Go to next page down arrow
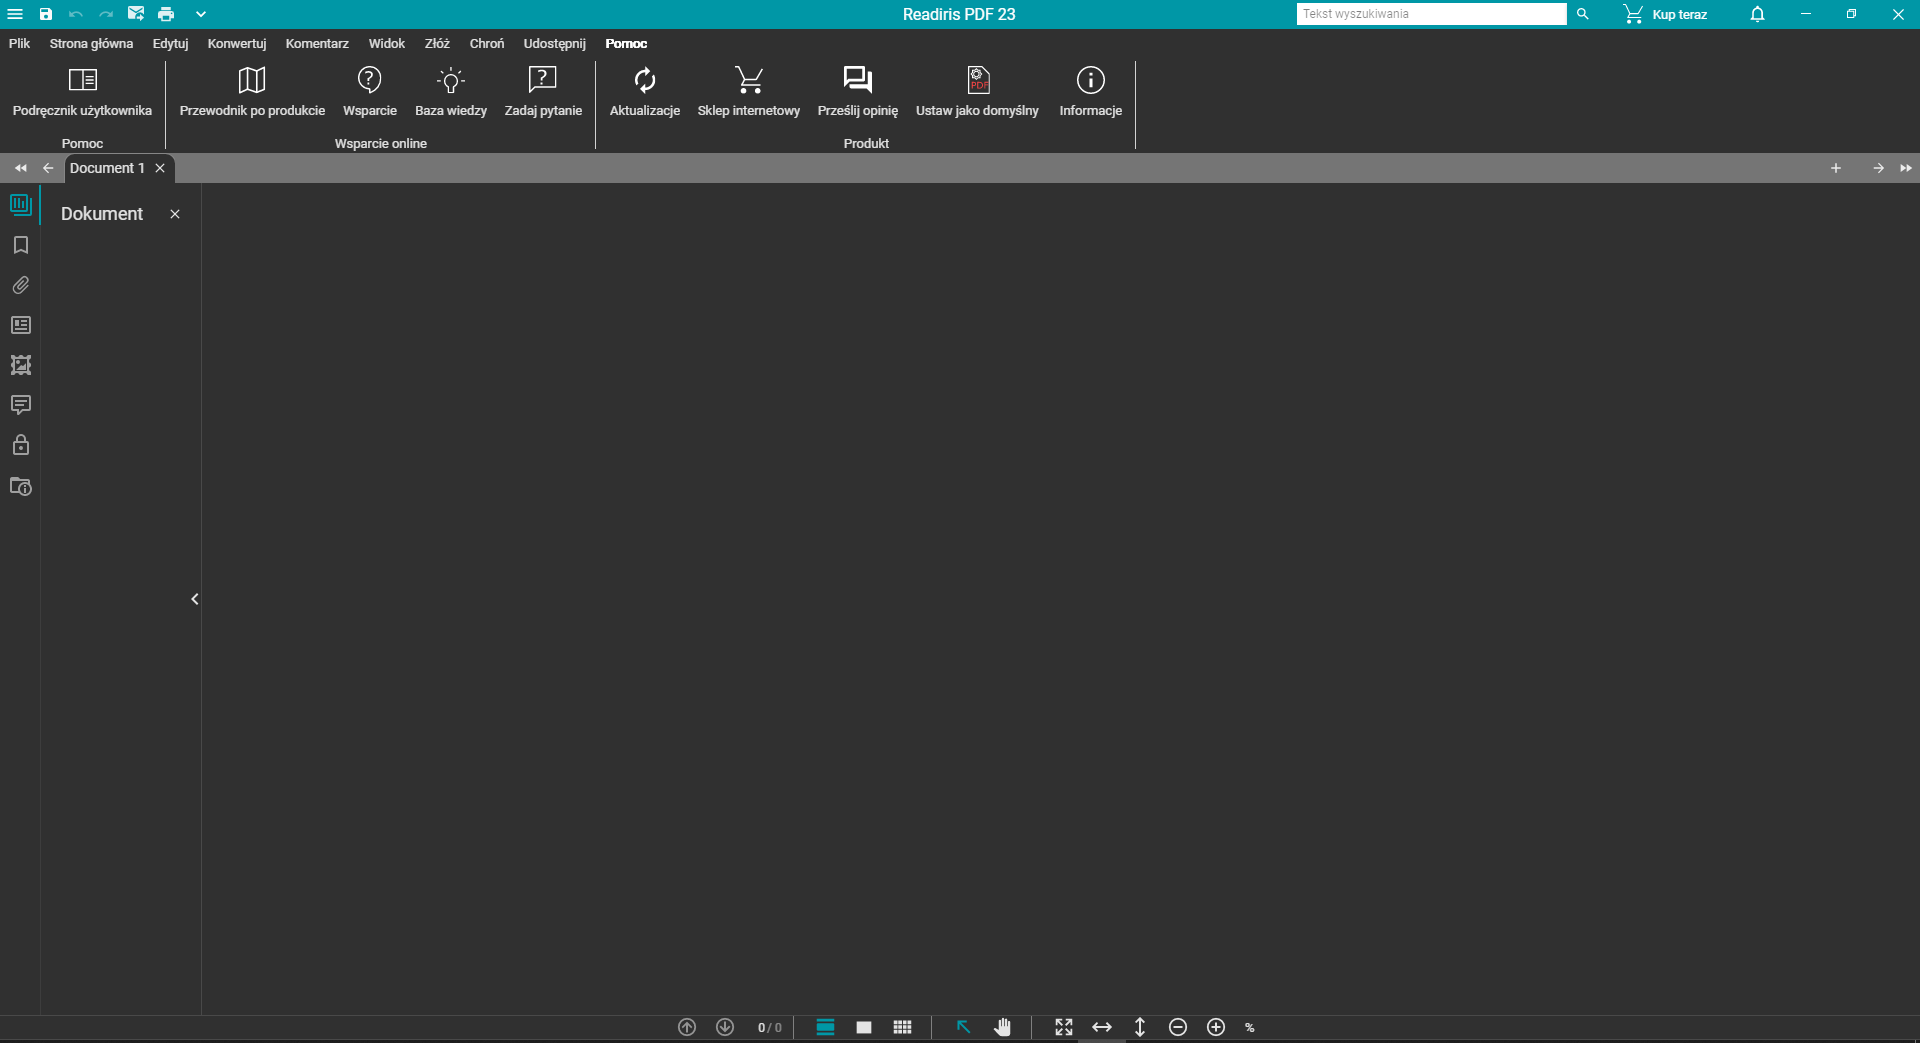 [725, 1027]
